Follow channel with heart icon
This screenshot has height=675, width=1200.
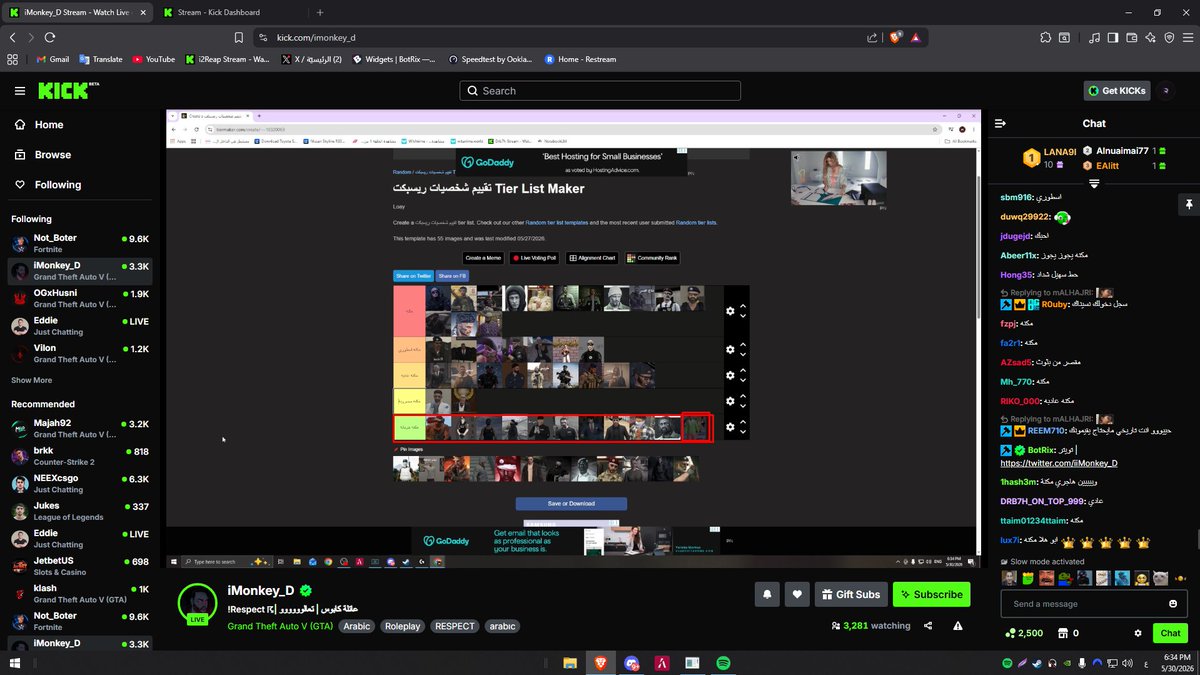[x=797, y=594]
